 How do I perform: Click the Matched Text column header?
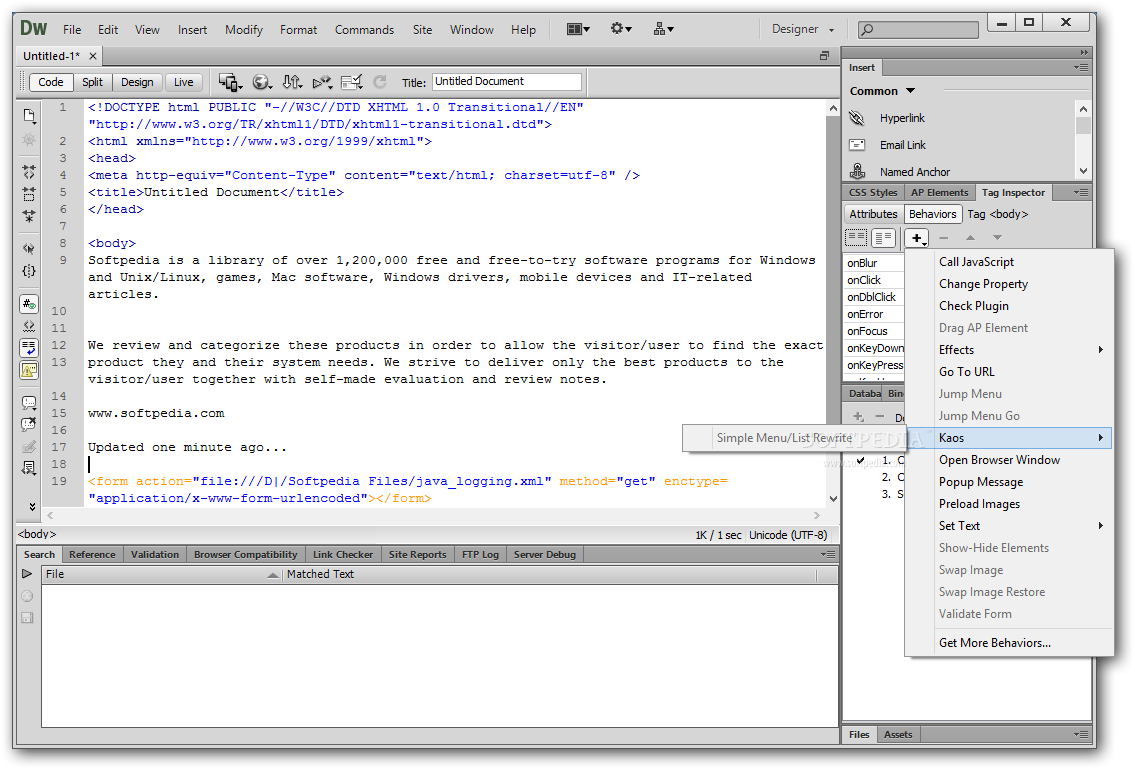(549, 574)
